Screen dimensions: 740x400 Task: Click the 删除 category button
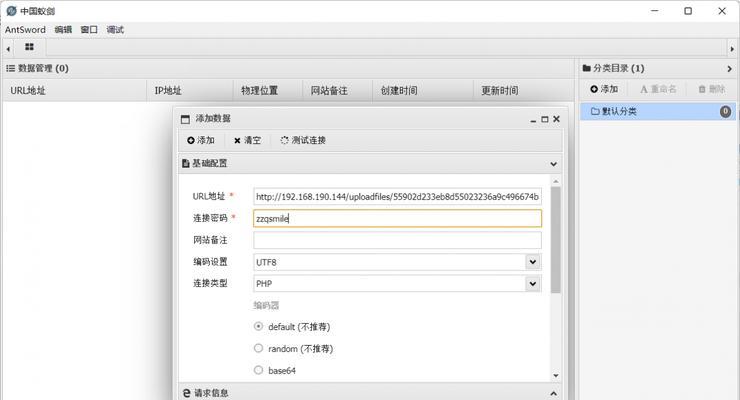click(x=712, y=89)
